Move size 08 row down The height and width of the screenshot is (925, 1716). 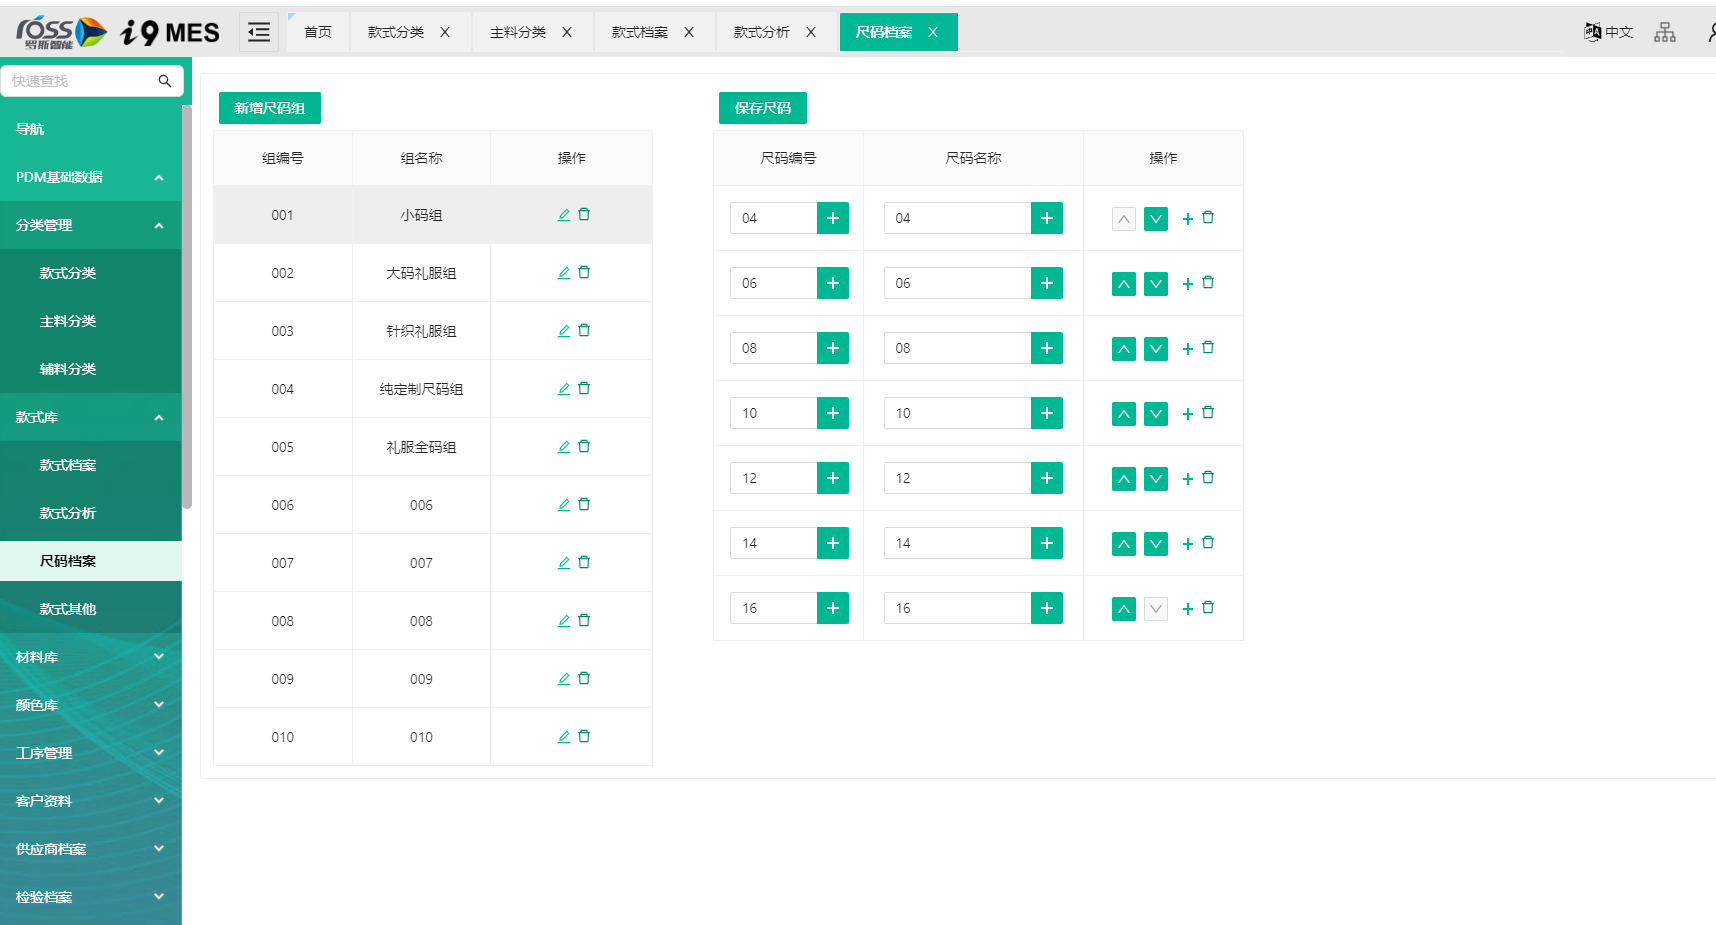pos(1156,349)
